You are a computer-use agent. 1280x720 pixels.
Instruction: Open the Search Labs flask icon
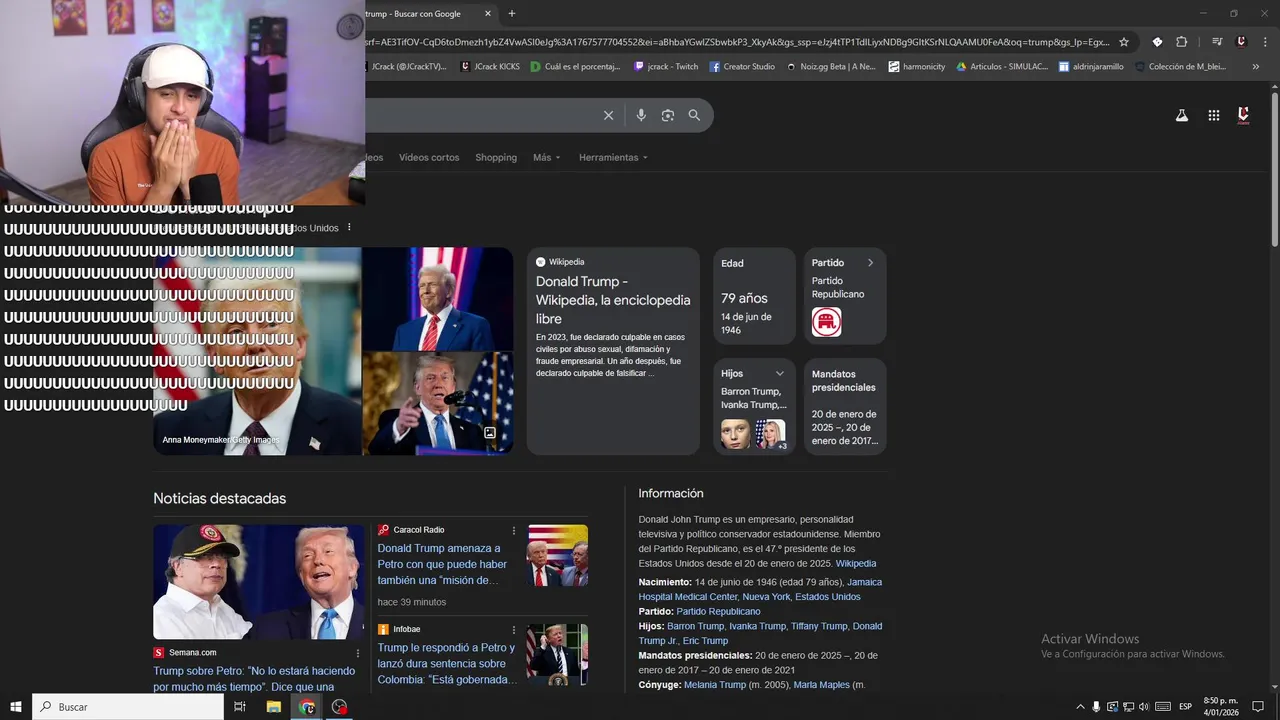[1181, 115]
